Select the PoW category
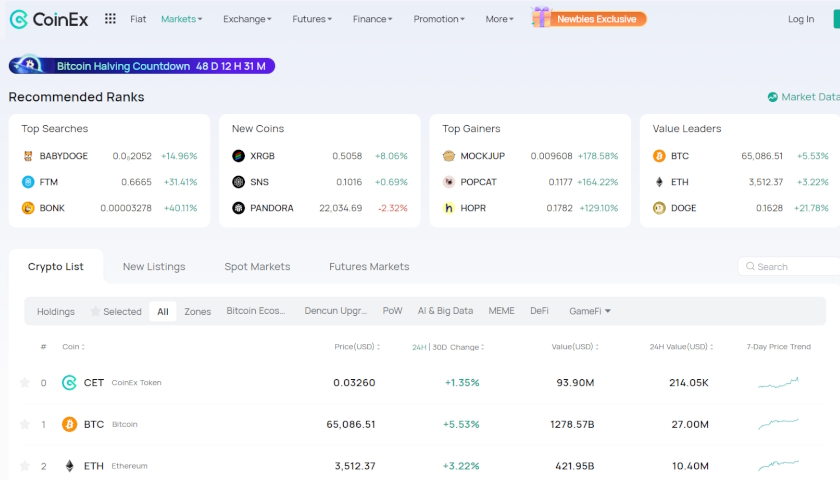This screenshot has height=480, width=840. point(392,311)
